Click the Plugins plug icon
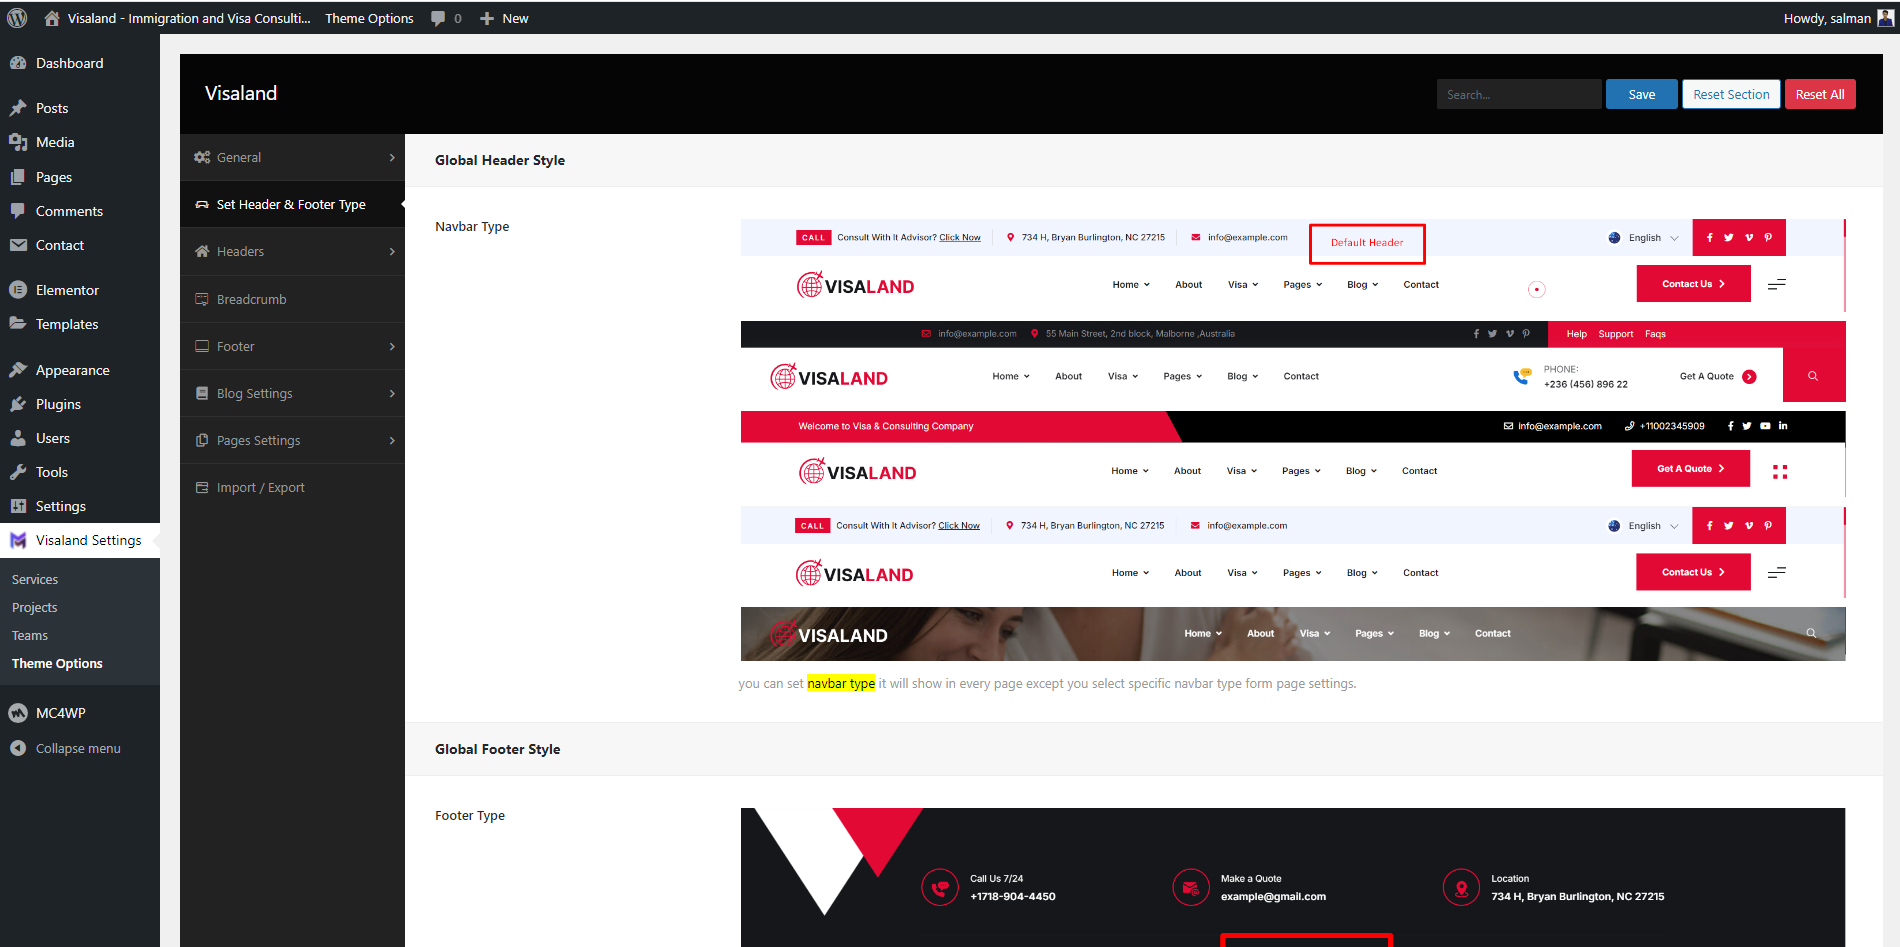This screenshot has height=947, width=1900. (18, 404)
